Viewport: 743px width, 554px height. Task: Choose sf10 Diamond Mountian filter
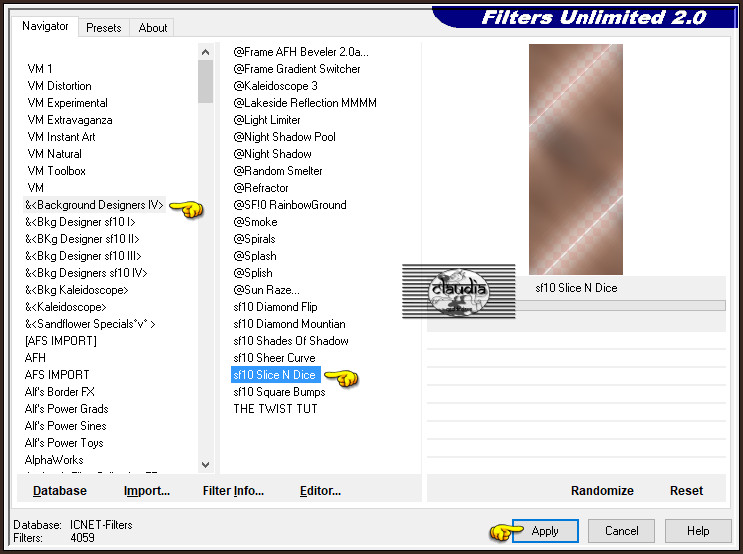pyautogui.click(x=289, y=324)
